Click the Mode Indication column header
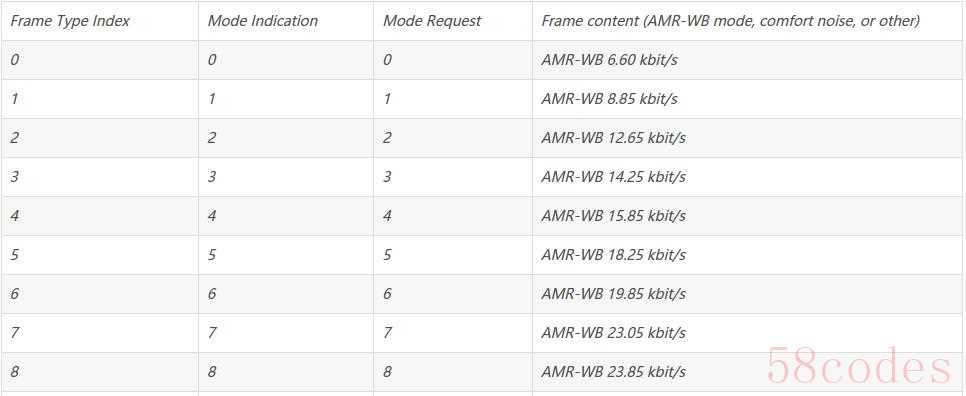This screenshot has height=396, width=966. point(263,21)
